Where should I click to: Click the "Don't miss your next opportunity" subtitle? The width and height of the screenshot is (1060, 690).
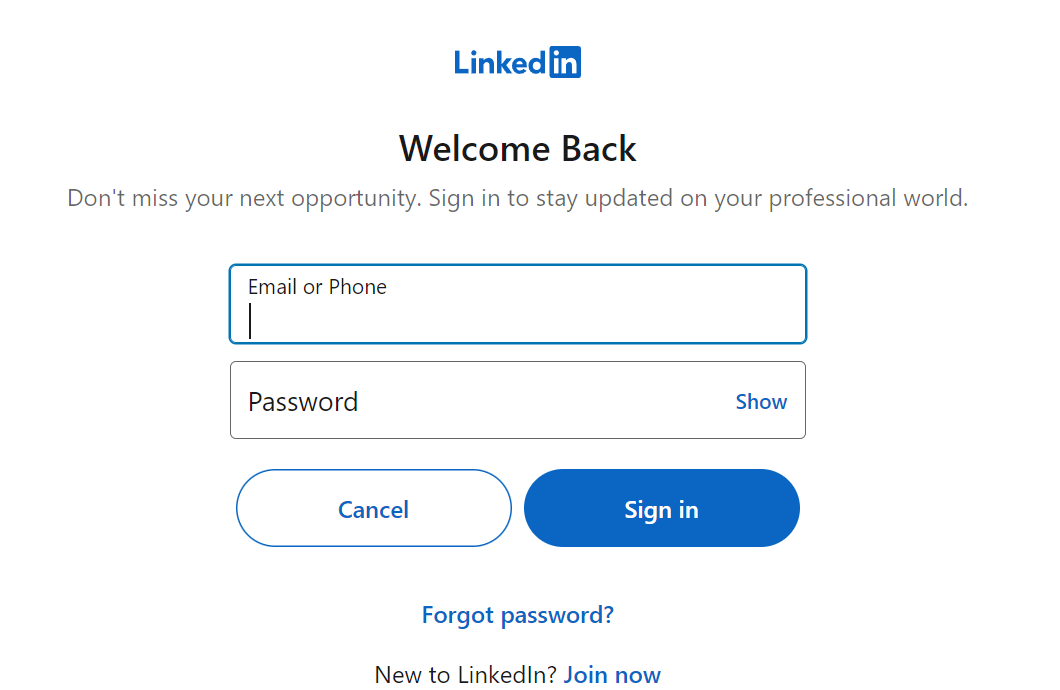coord(518,198)
